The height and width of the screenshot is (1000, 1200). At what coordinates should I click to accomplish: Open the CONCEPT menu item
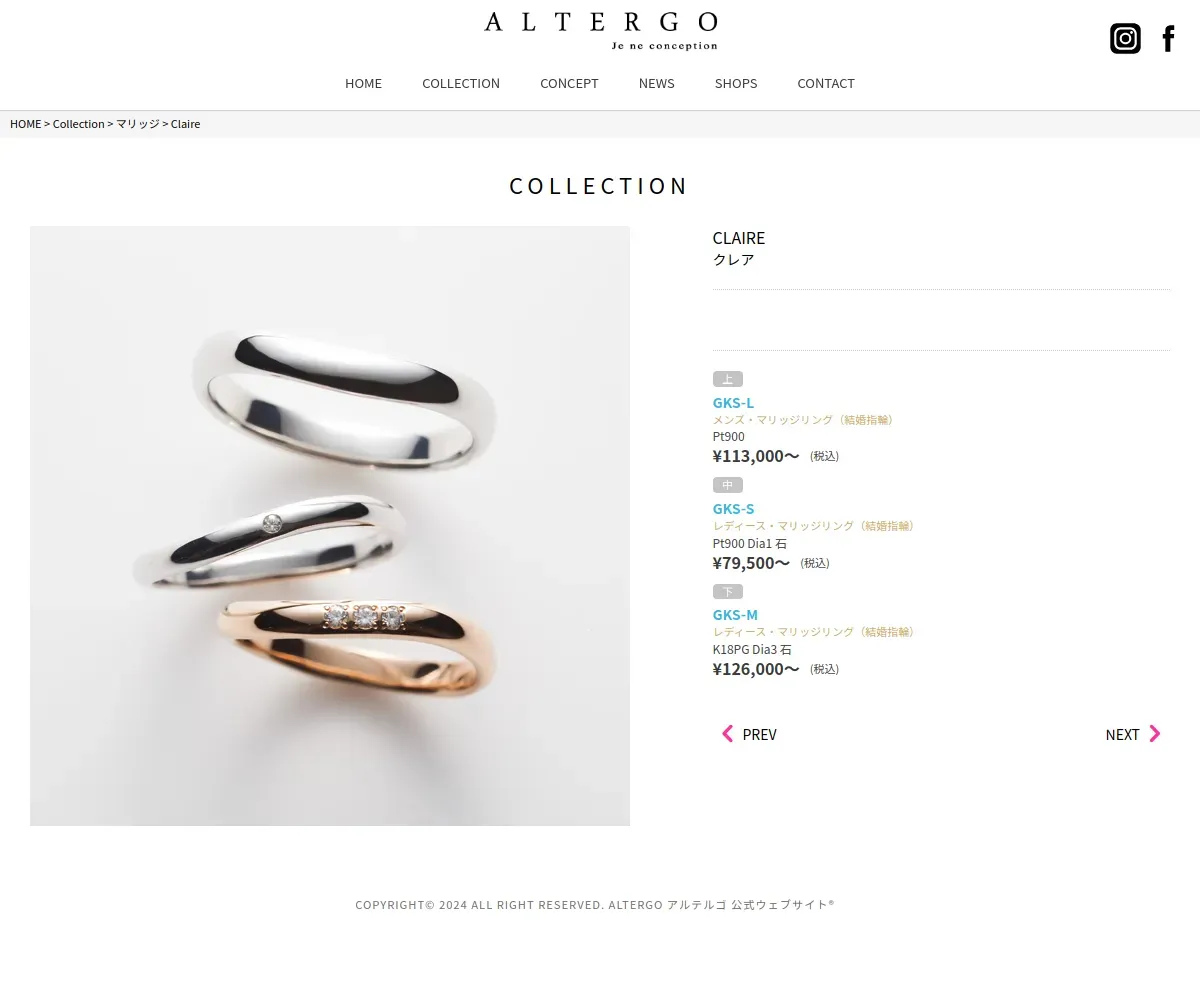coord(569,83)
